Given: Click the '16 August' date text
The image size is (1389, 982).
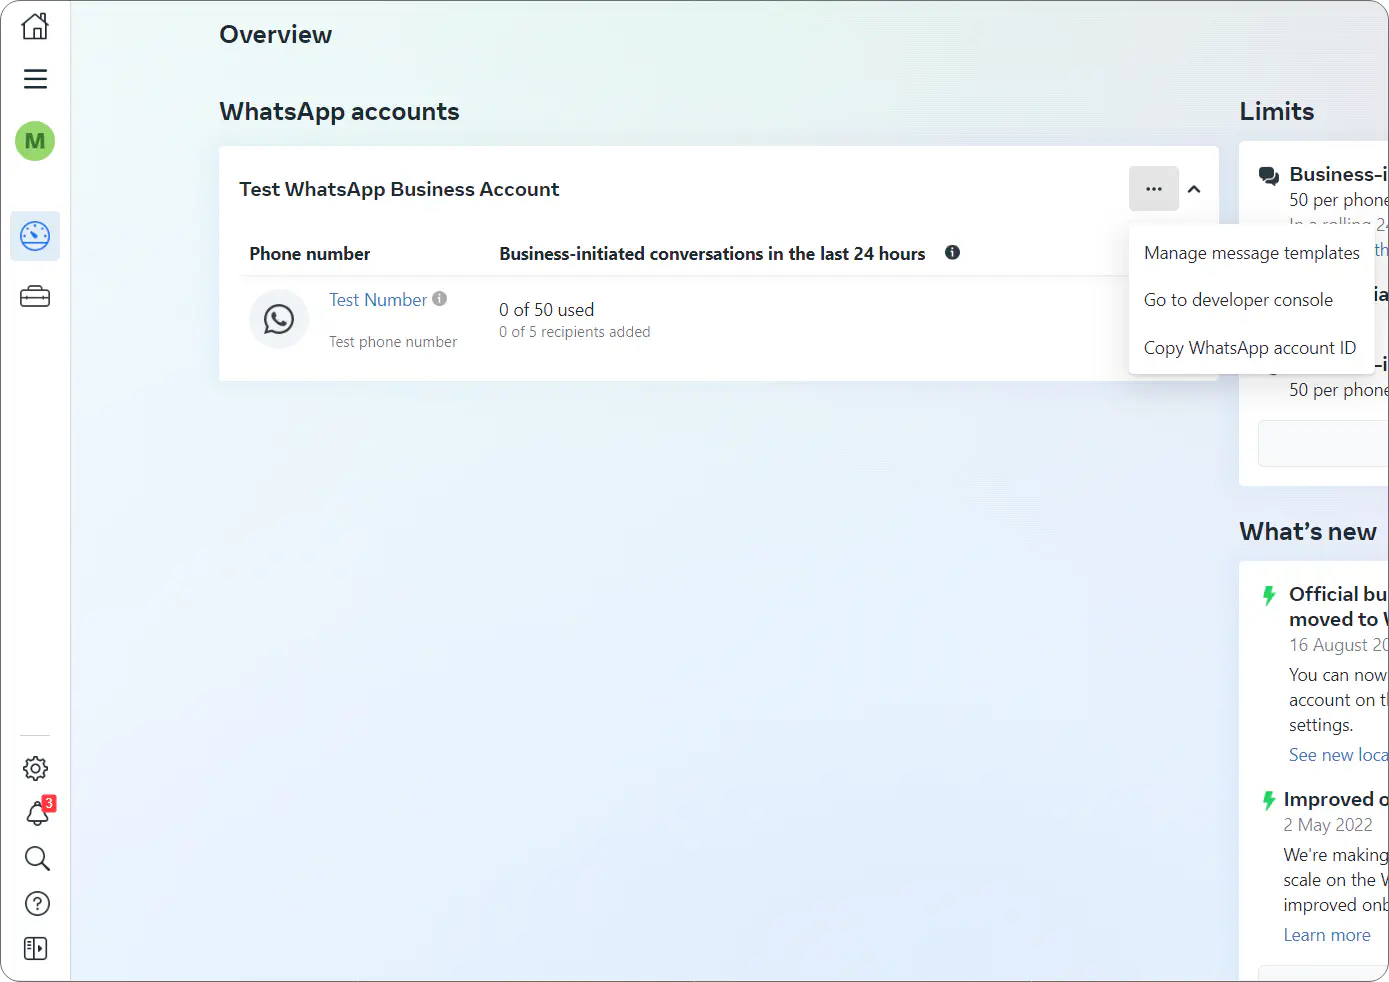Looking at the screenshot, I should tap(1338, 645).
